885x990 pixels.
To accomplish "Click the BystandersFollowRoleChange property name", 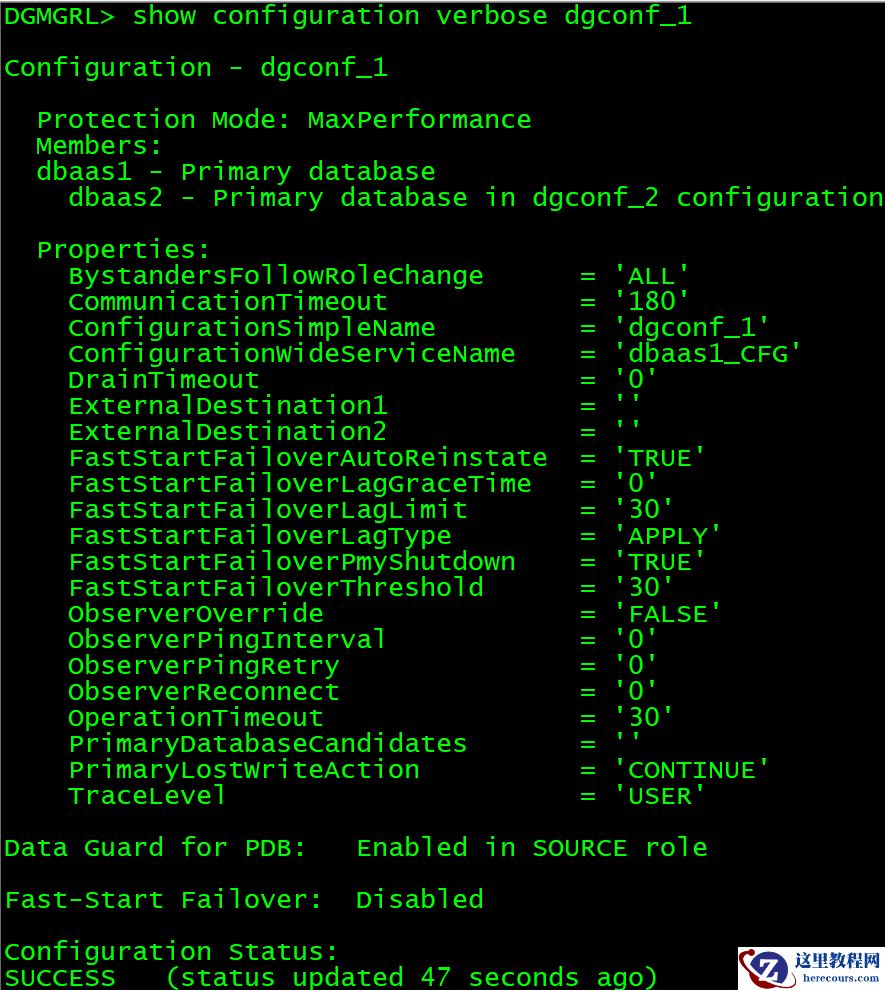I will (275, 276).
